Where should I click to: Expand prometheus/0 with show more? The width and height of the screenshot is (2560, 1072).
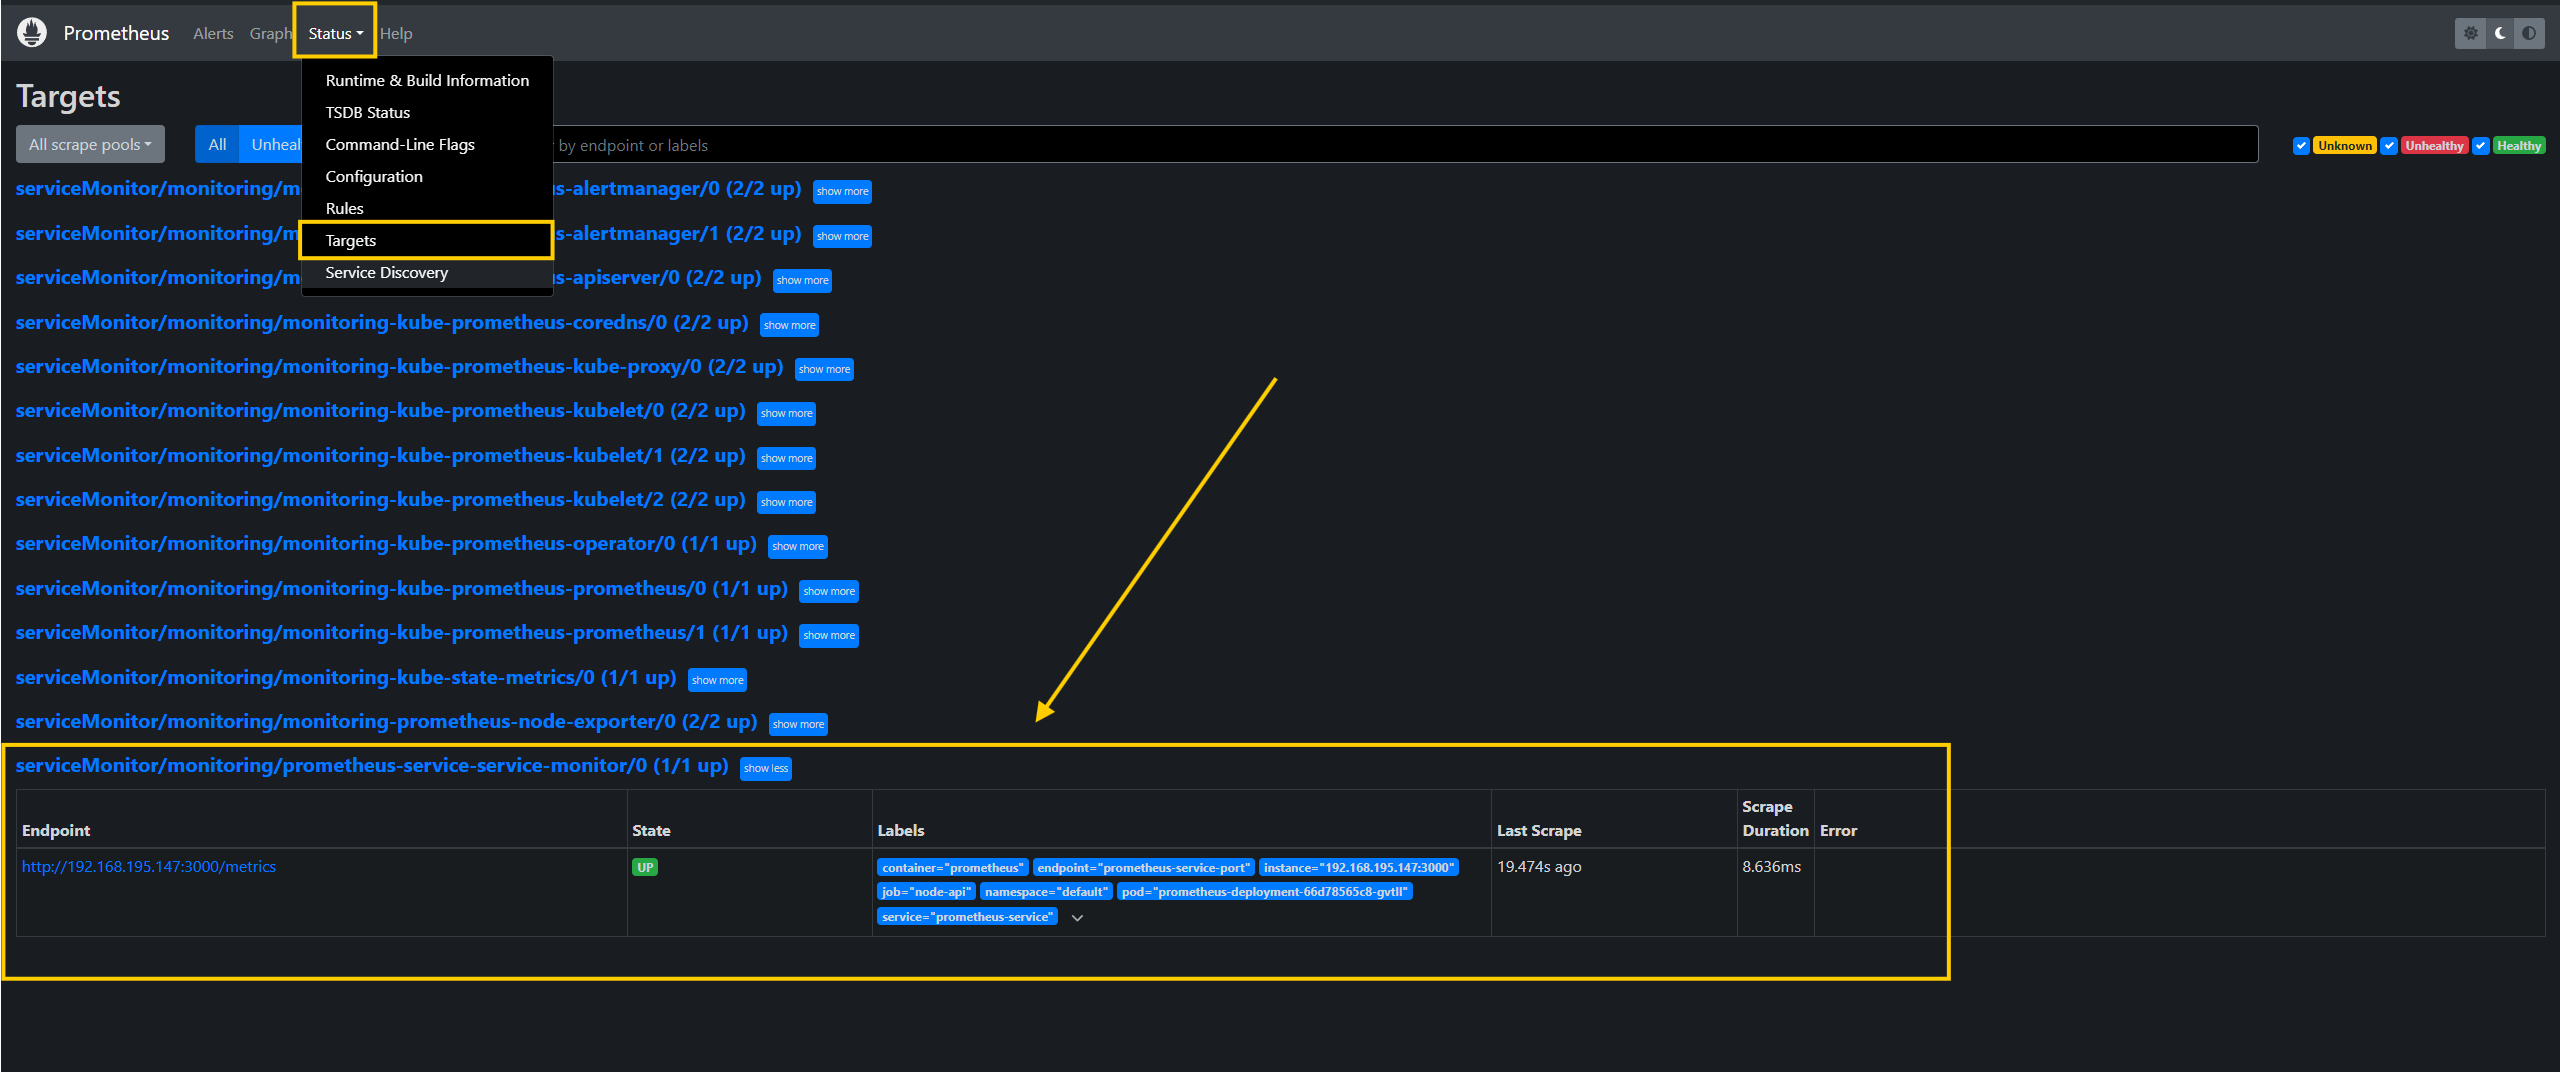pyautogui.click(x=829, y=591)
